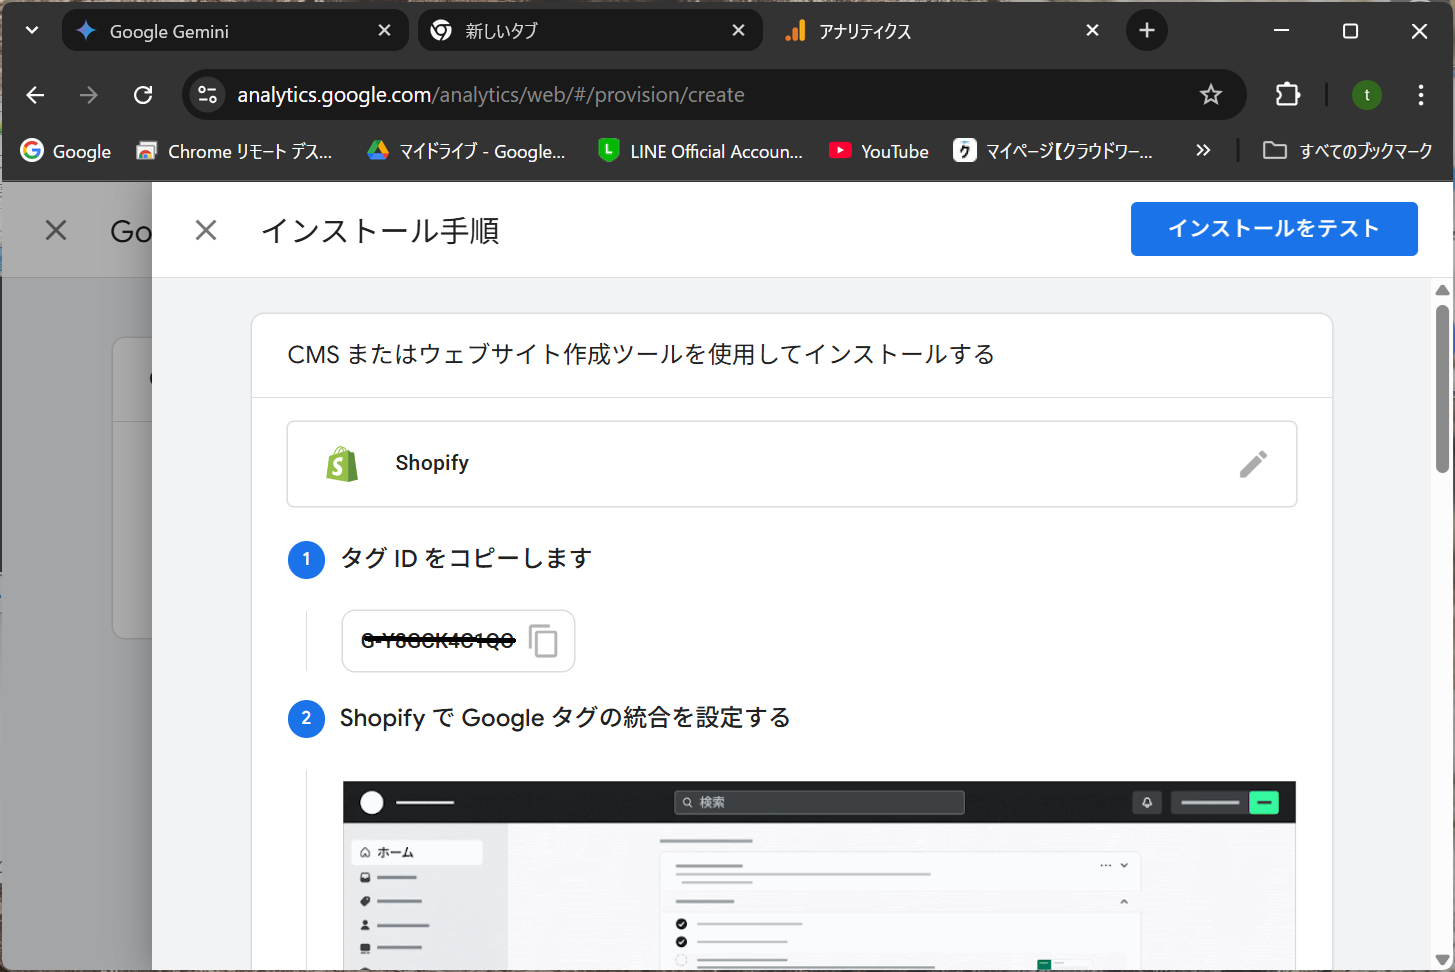The image size is (1455, 972).
Task: Close the インストール手順 panel
Action: (x=206, y=230)
